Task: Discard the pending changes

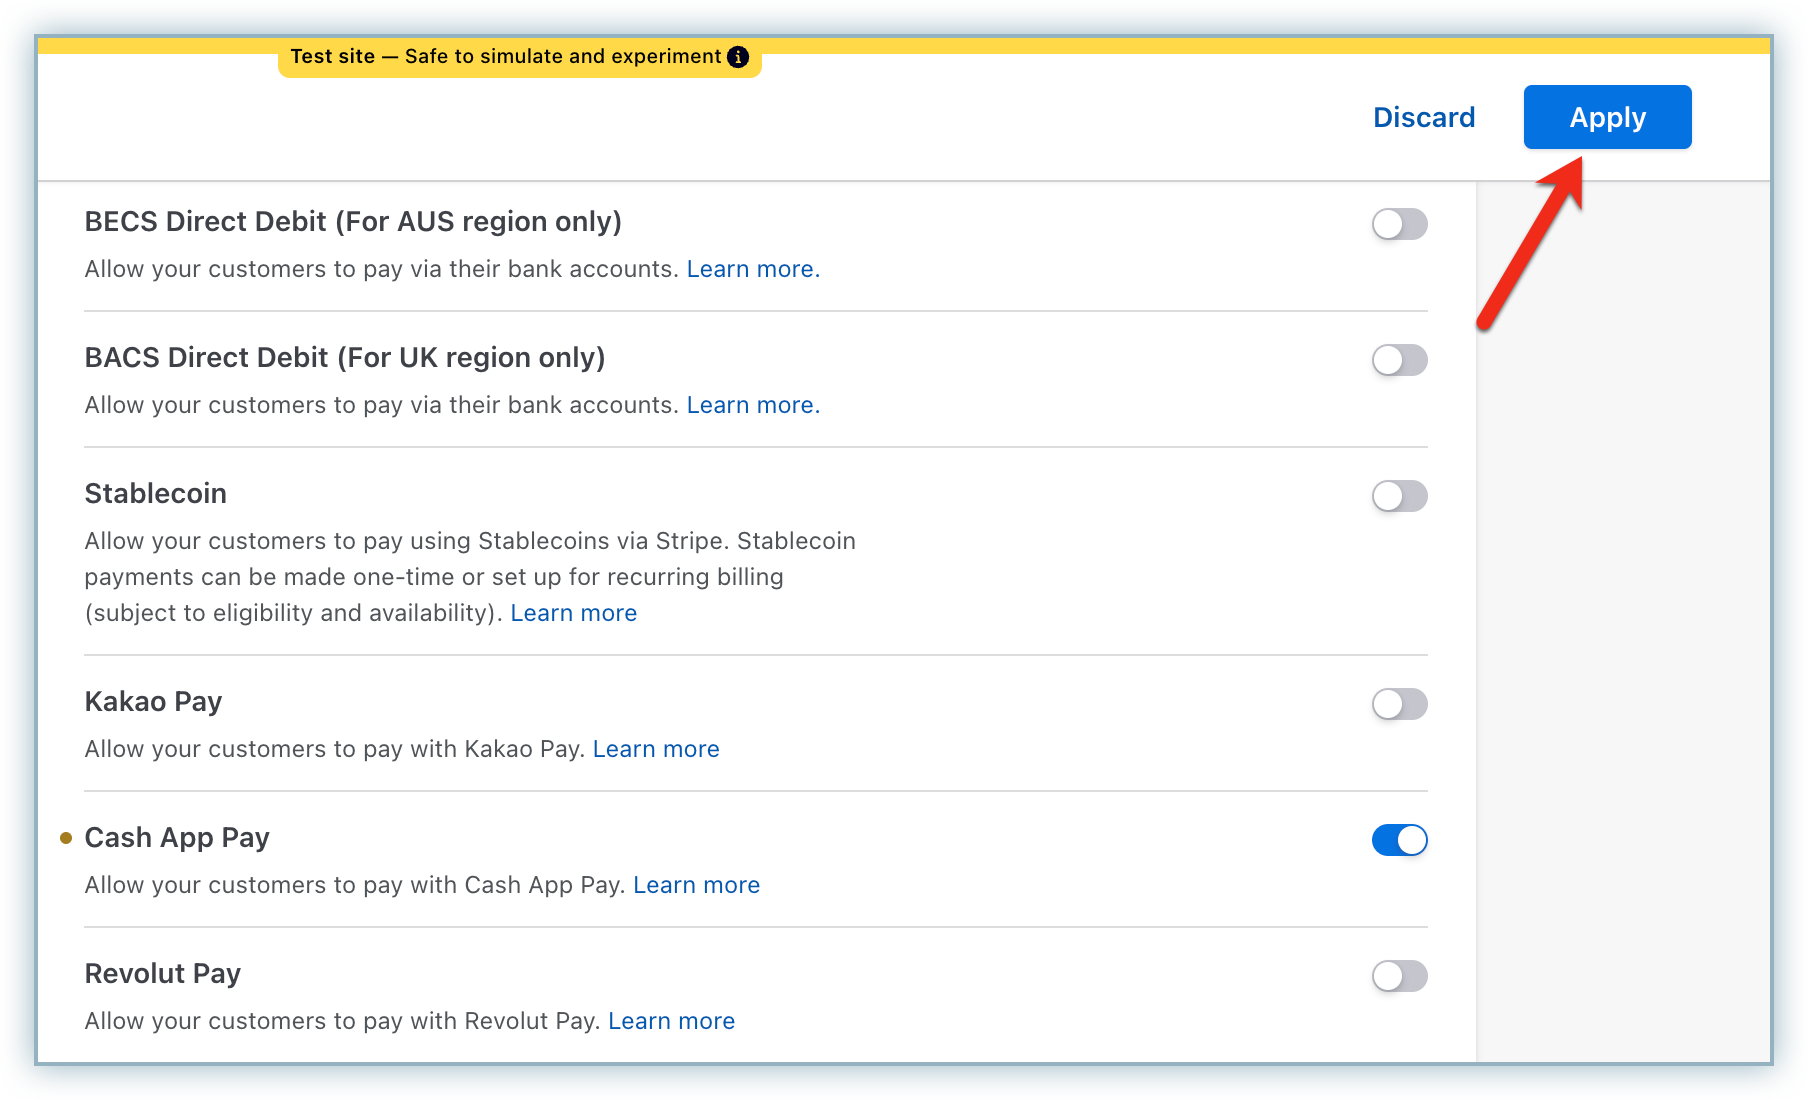Action: click(x=1423, y=117)
